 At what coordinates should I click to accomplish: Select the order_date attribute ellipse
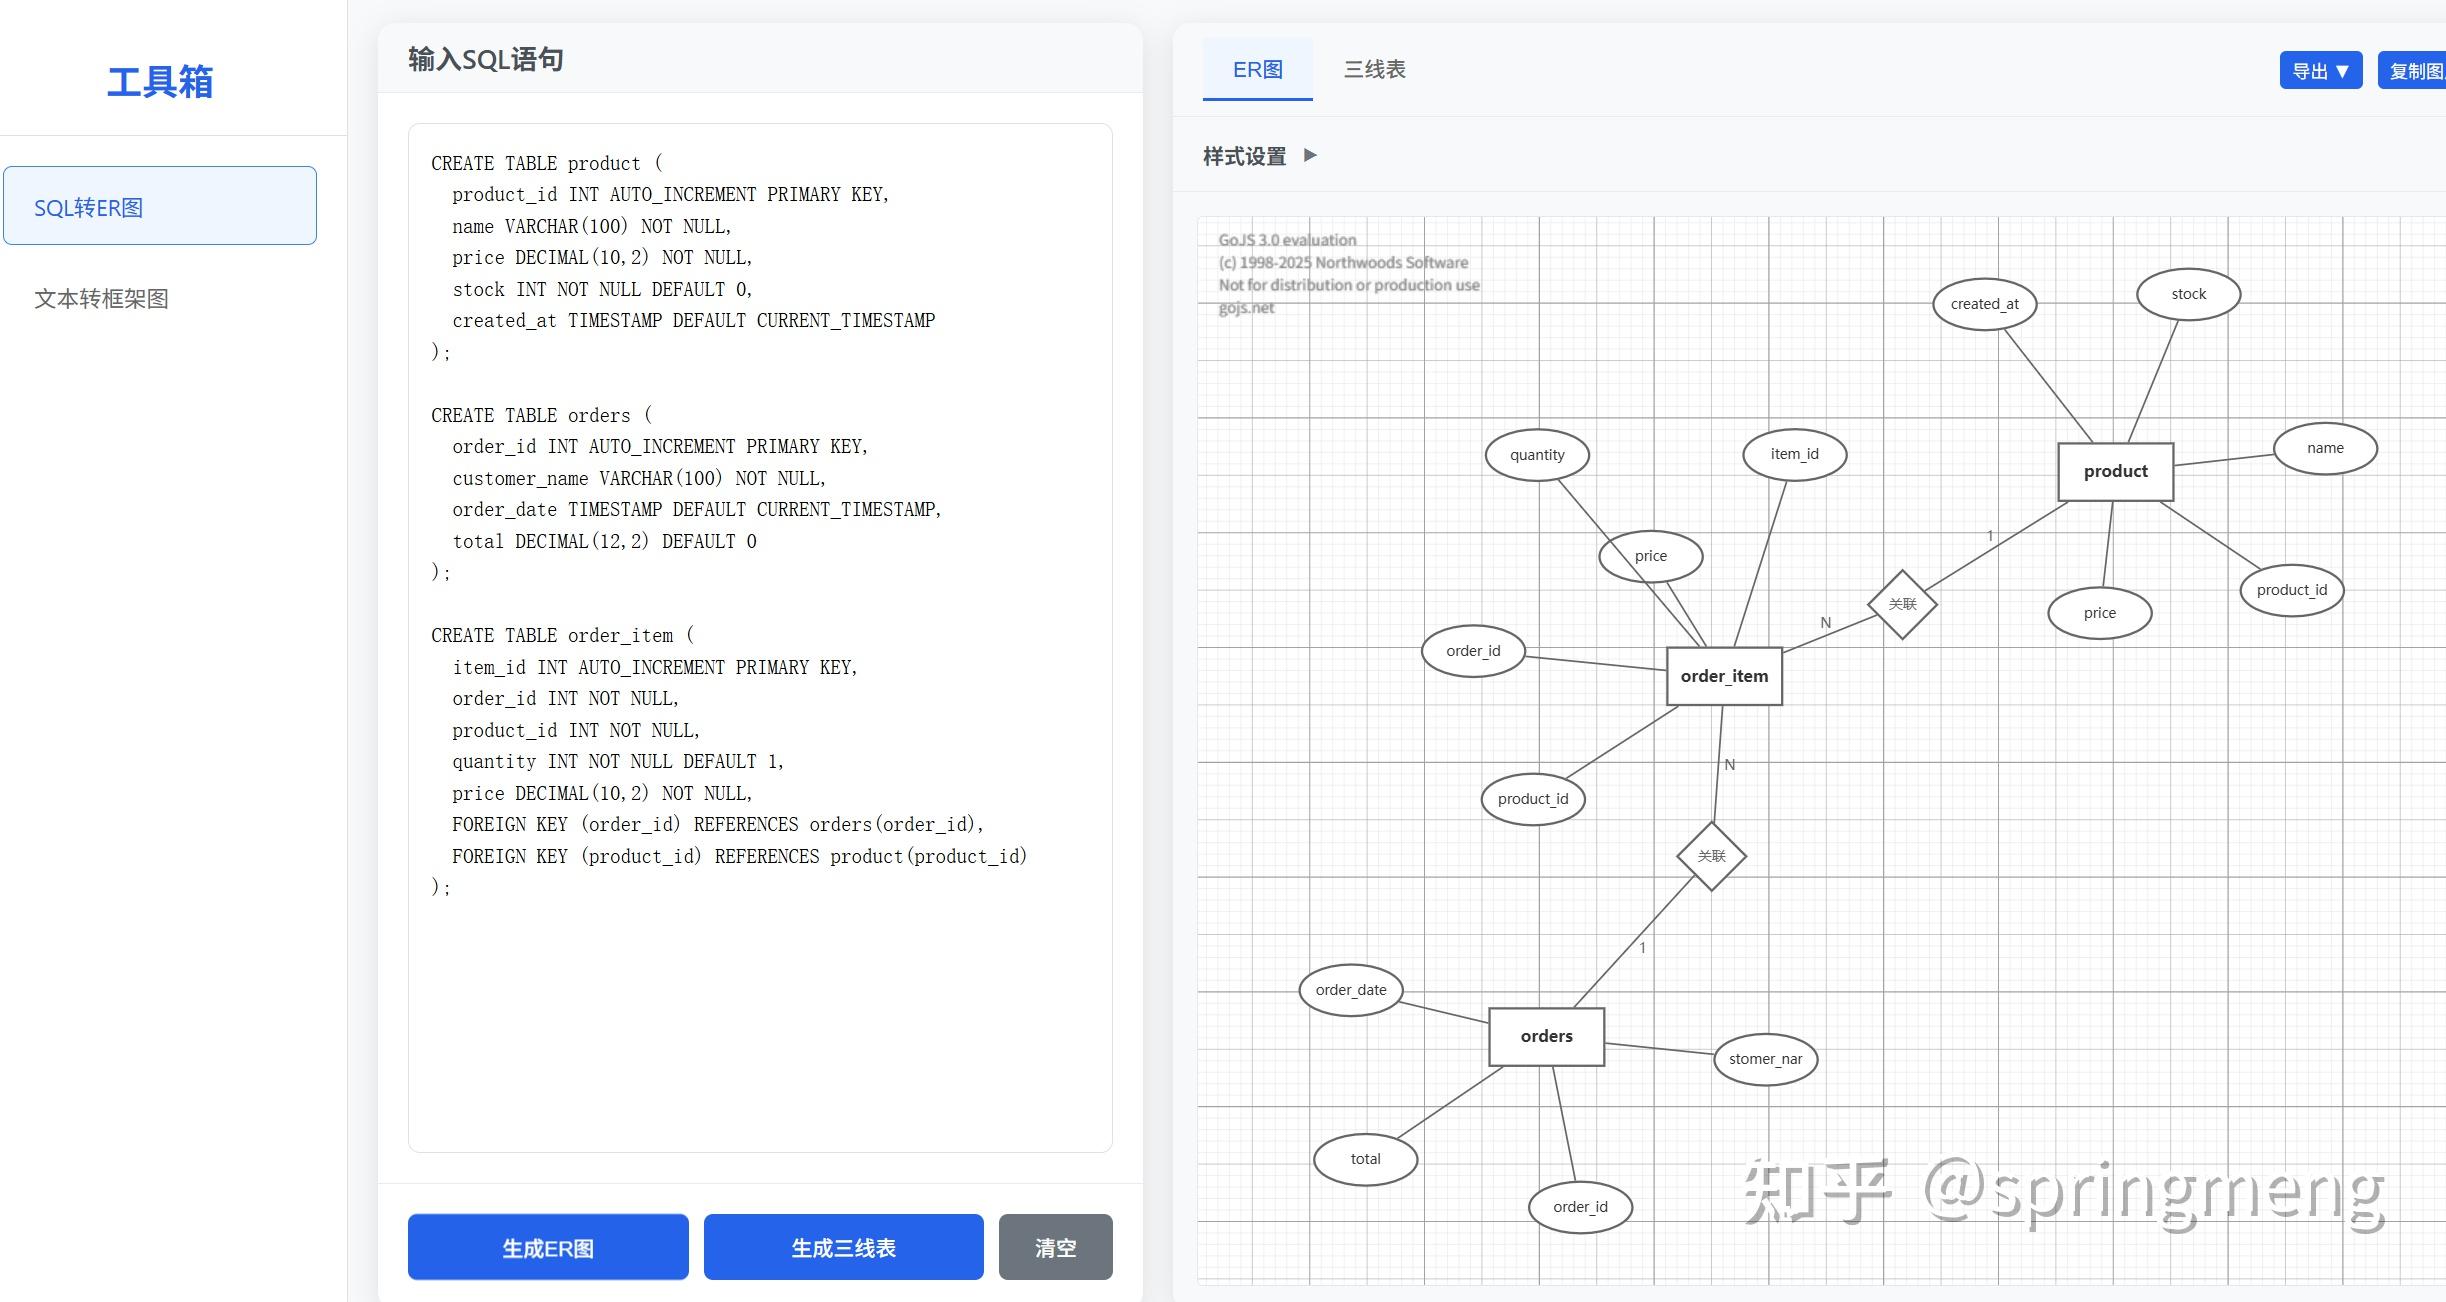tap(1350, 990)
